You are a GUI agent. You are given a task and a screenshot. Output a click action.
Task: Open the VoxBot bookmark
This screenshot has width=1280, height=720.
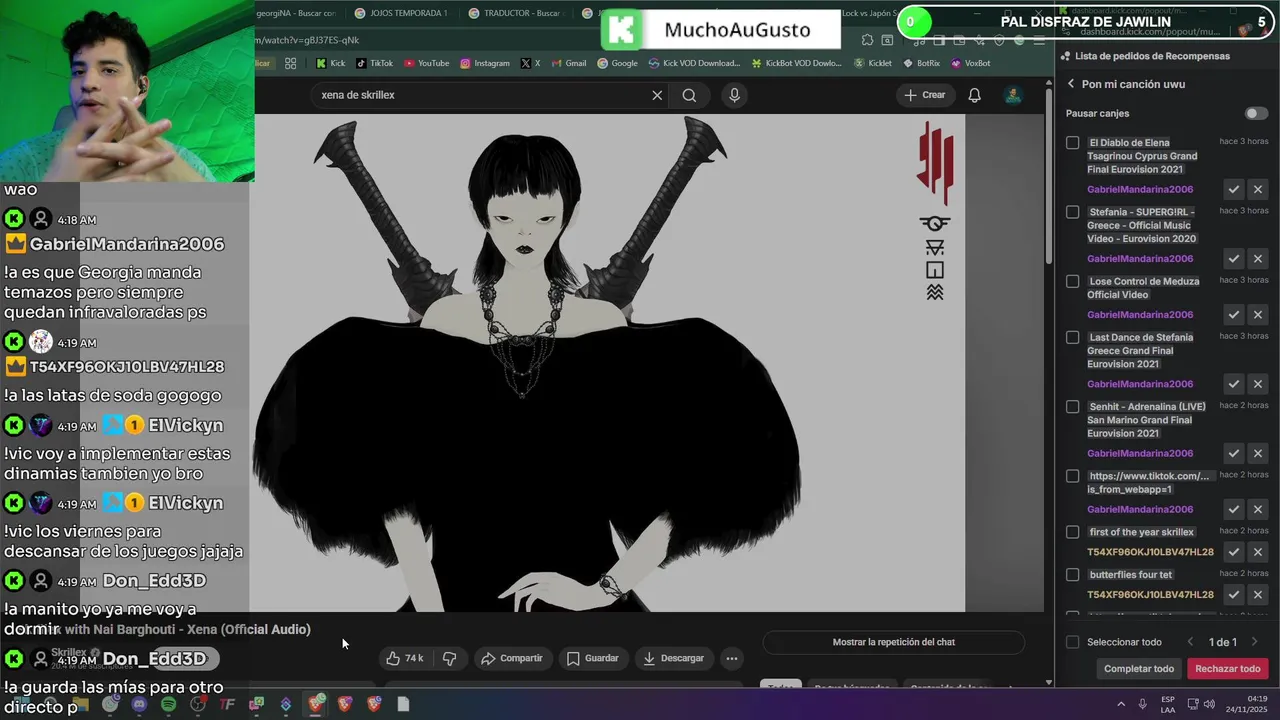coord(971,63)
